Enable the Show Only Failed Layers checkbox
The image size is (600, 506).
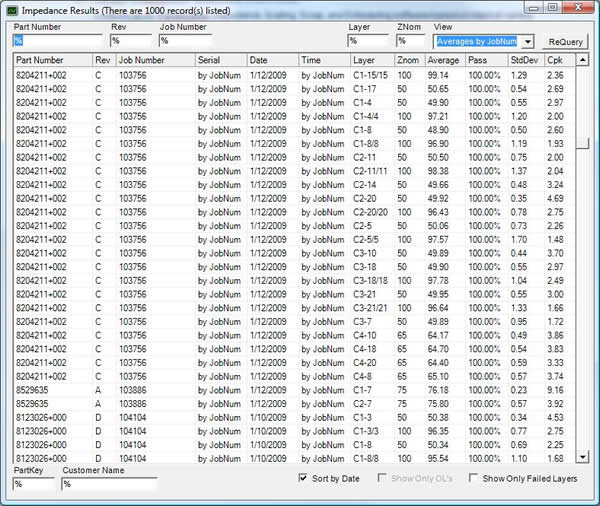[473, 478]
